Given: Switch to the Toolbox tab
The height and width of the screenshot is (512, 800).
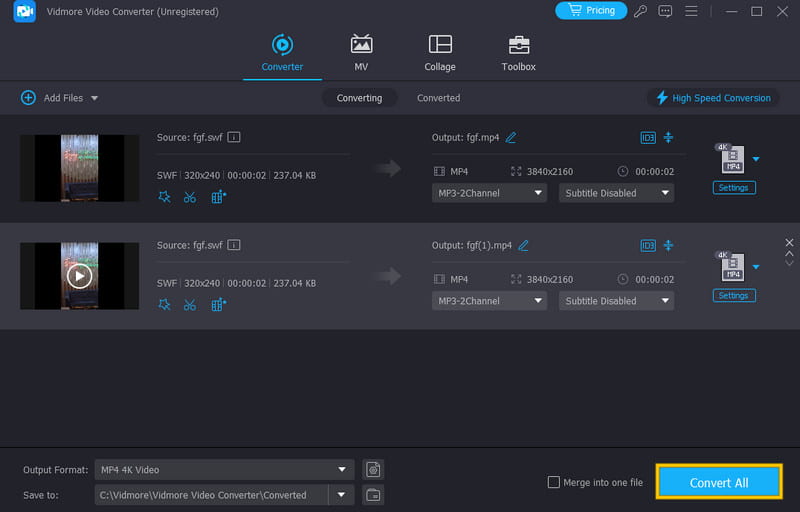Looking at the screenshot, I should tap(518, 53).
